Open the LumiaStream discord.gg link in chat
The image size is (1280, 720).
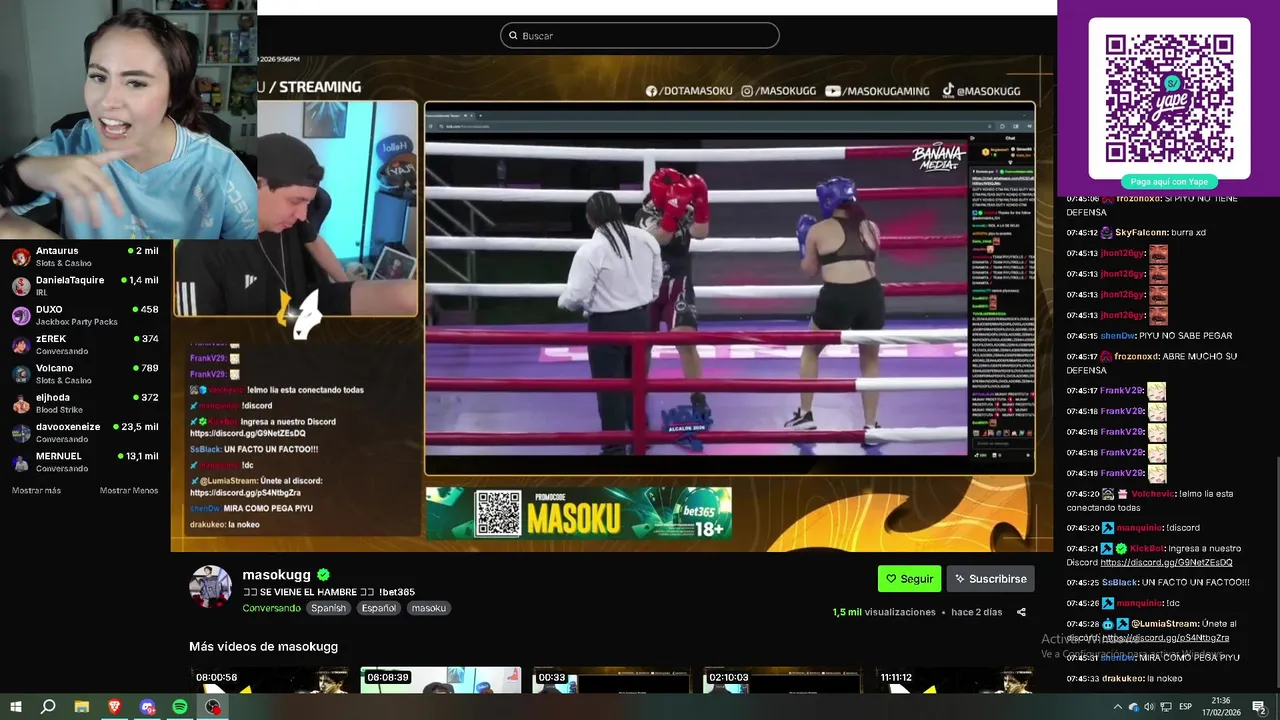[1166, 638]
